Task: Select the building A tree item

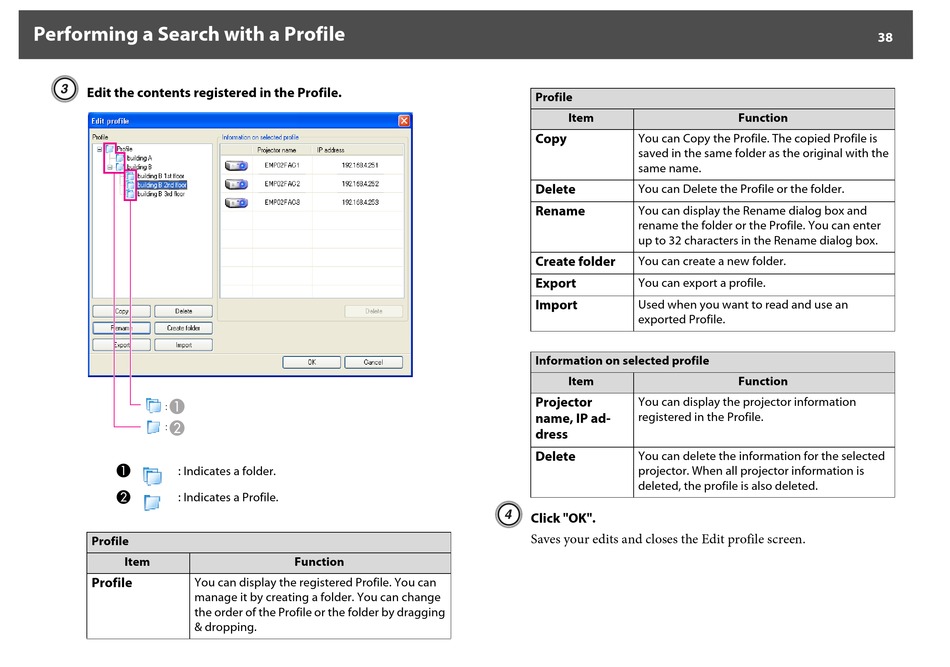Action: tap(139, 158)
